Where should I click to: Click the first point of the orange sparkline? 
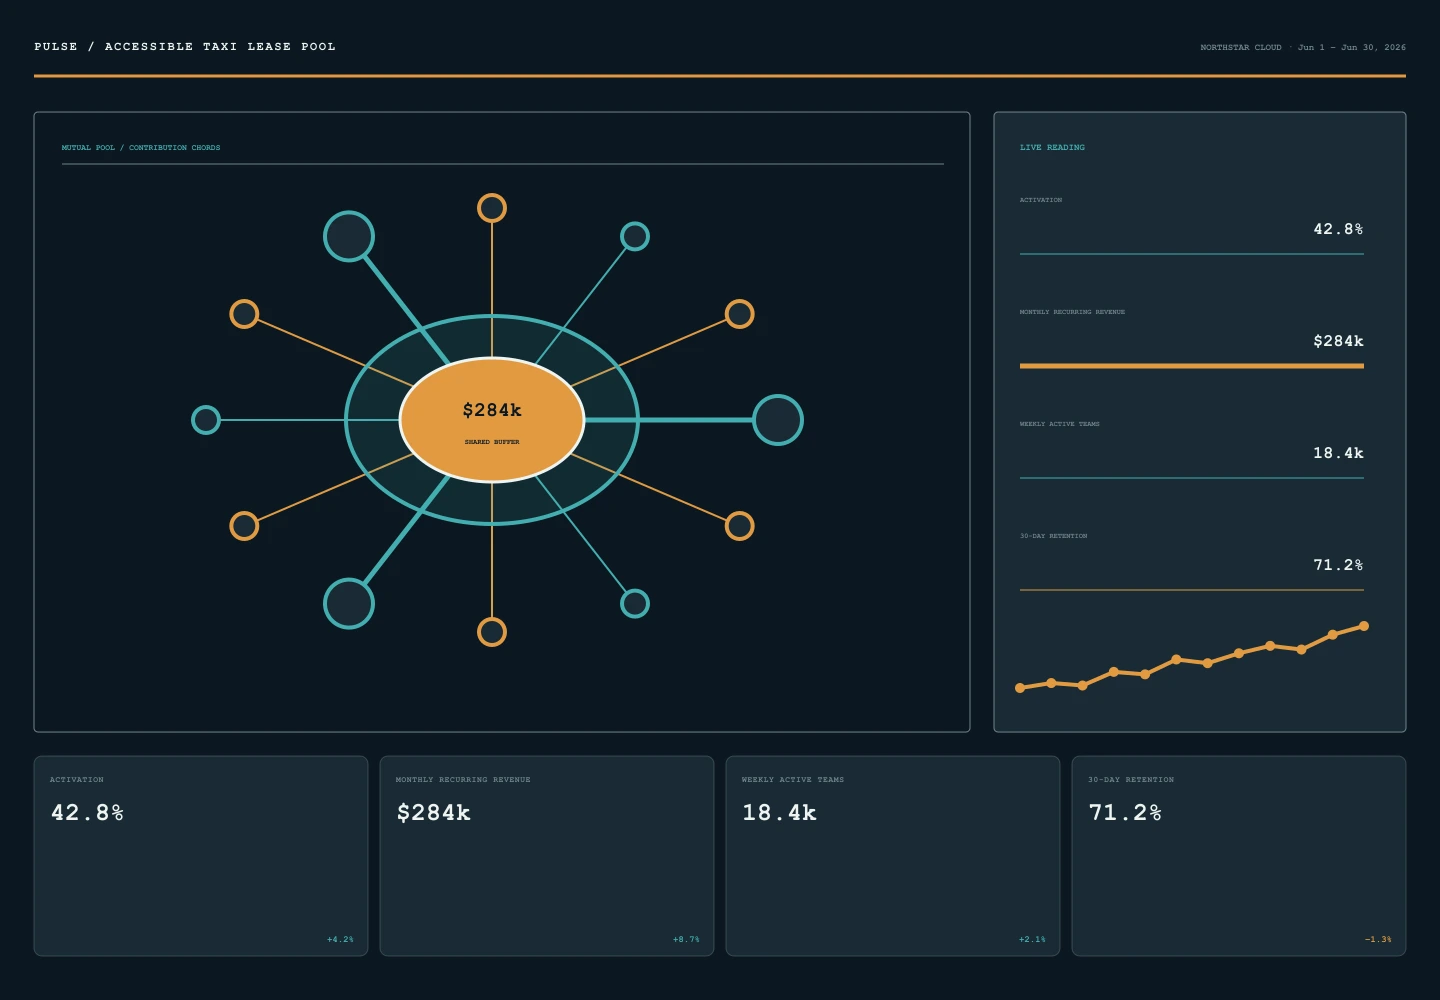click(1020, 688)
